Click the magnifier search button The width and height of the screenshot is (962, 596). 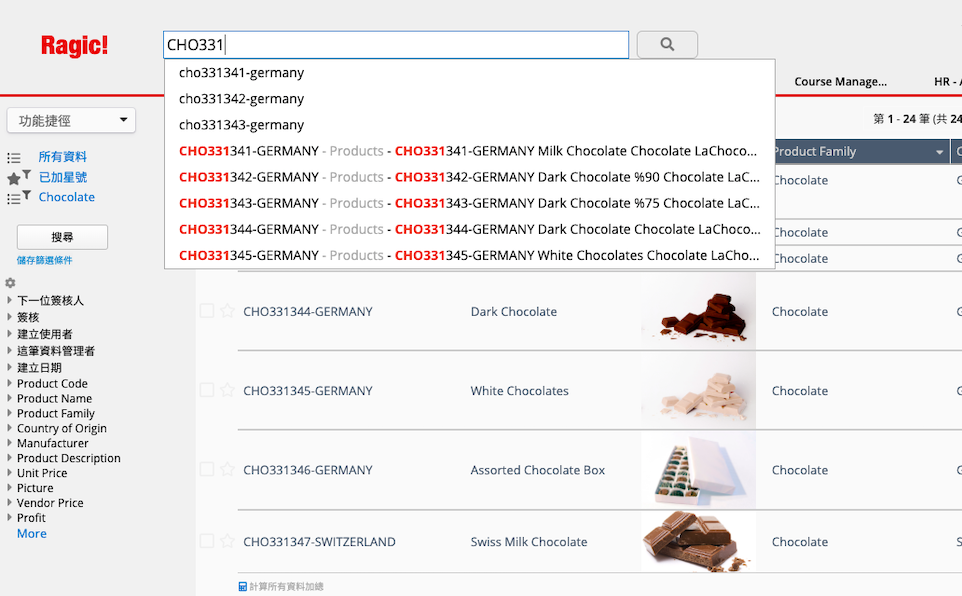667,45
